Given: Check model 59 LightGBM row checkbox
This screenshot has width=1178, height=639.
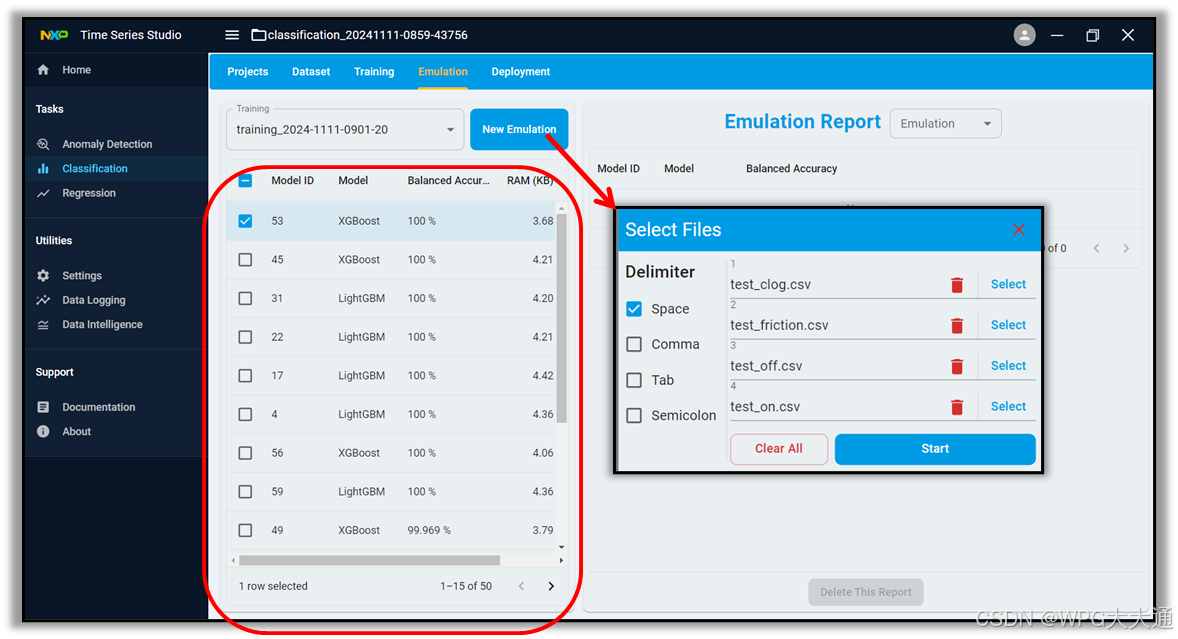Looking at the screenshot, I should pos(245,492).
